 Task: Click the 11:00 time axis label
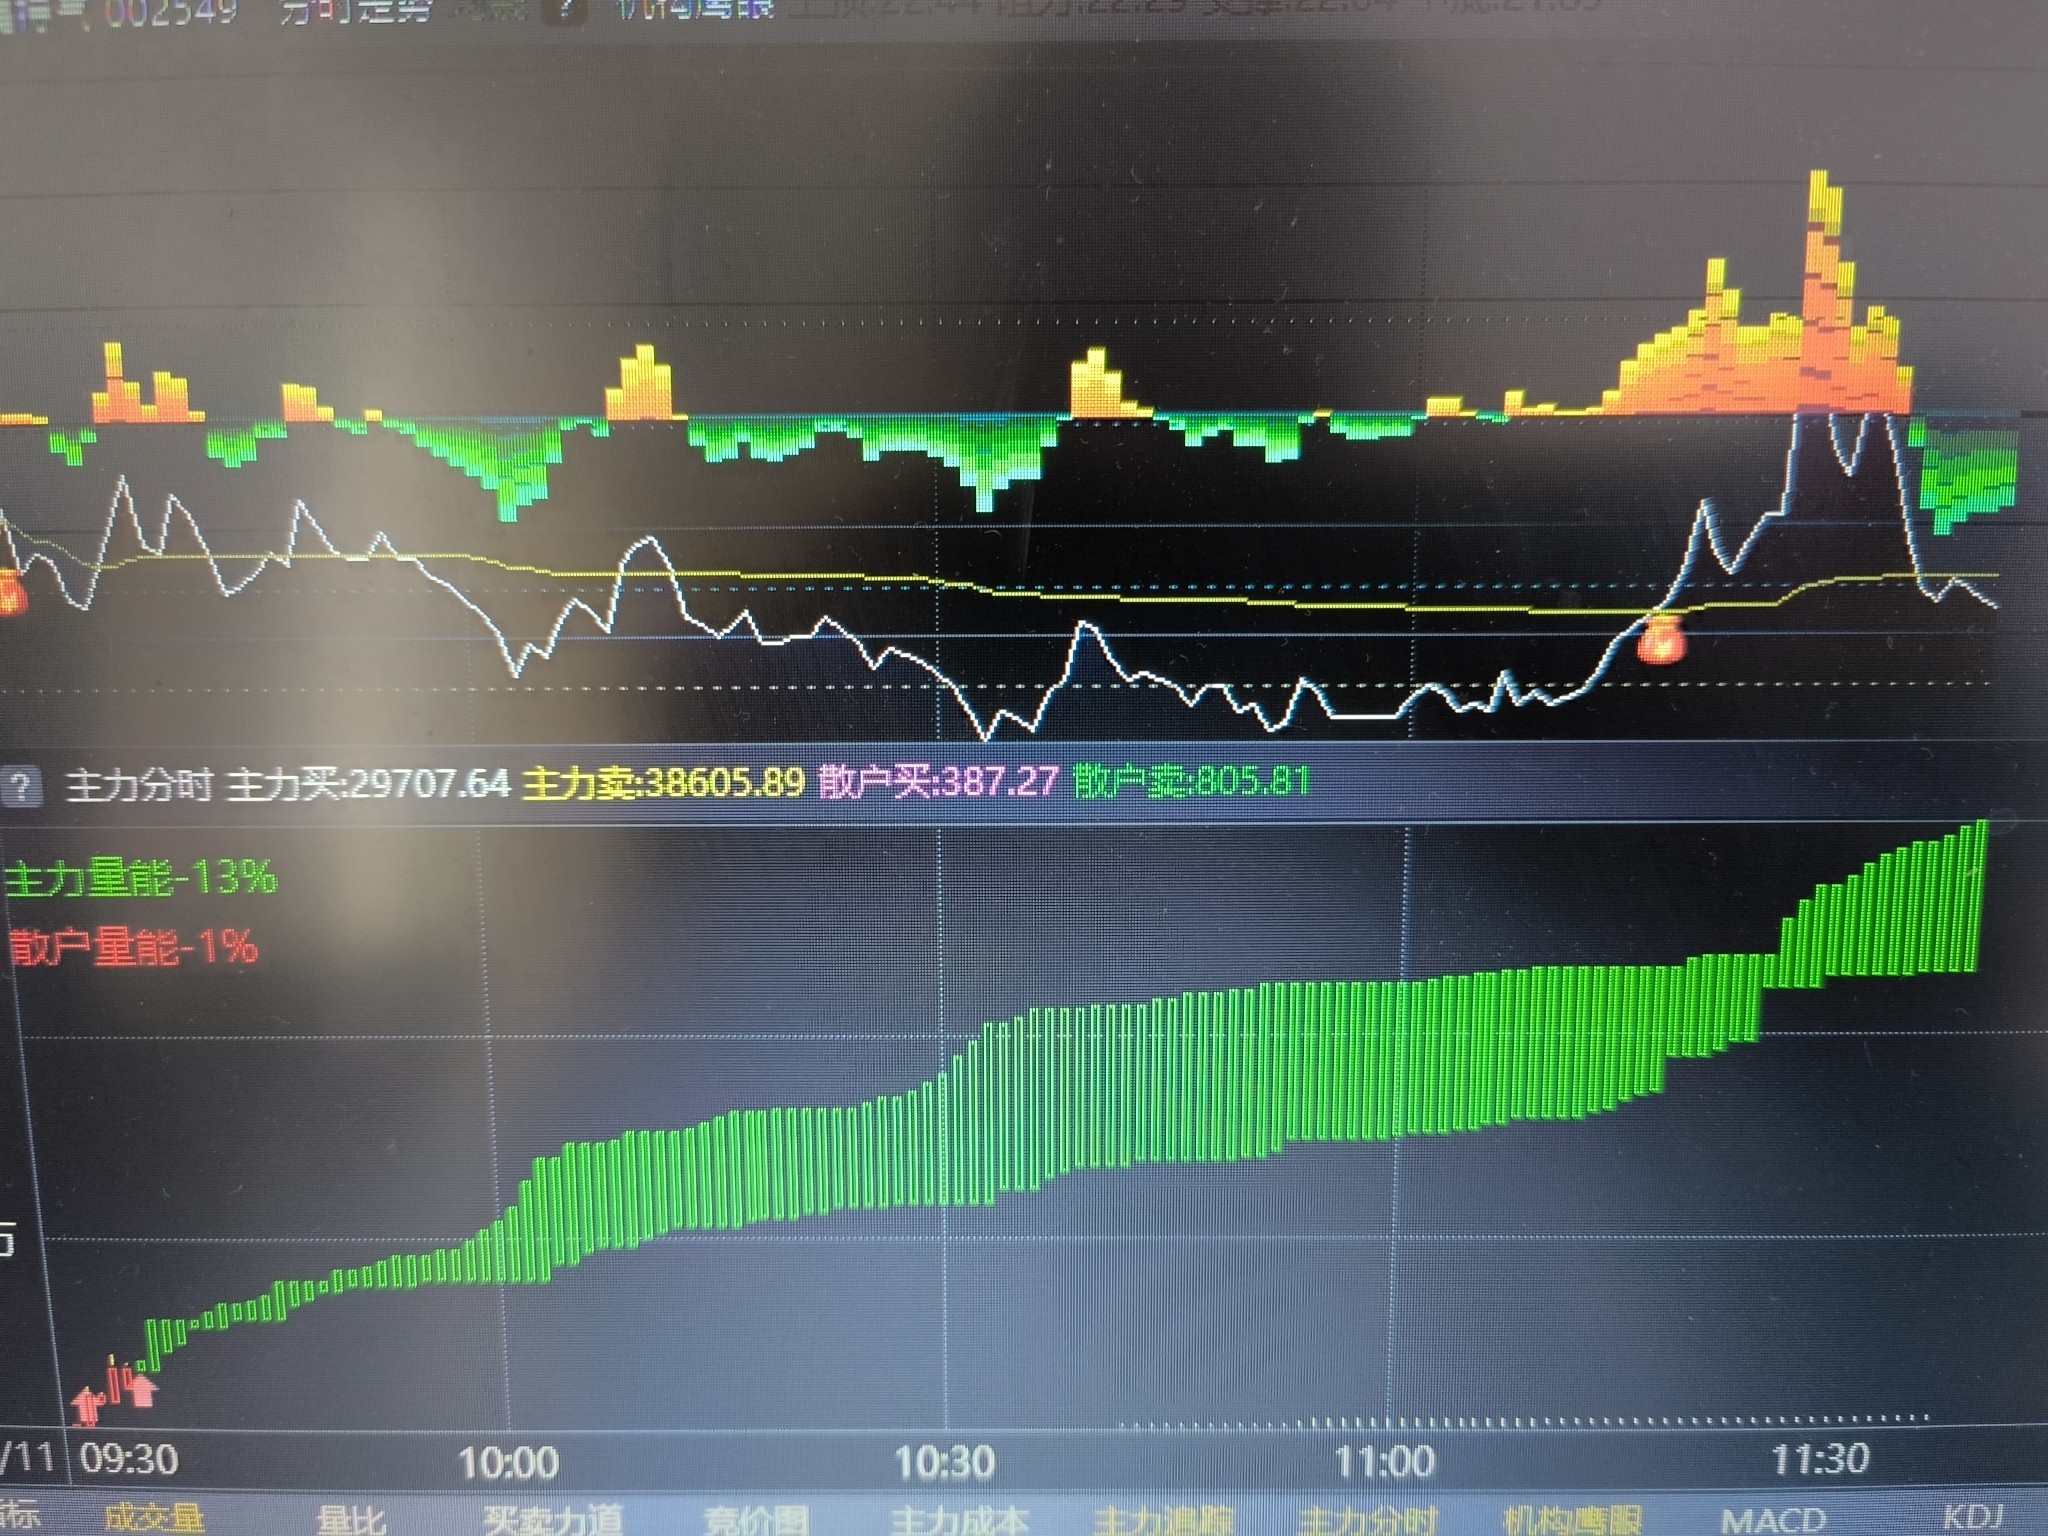[x=1385, y=1462]
